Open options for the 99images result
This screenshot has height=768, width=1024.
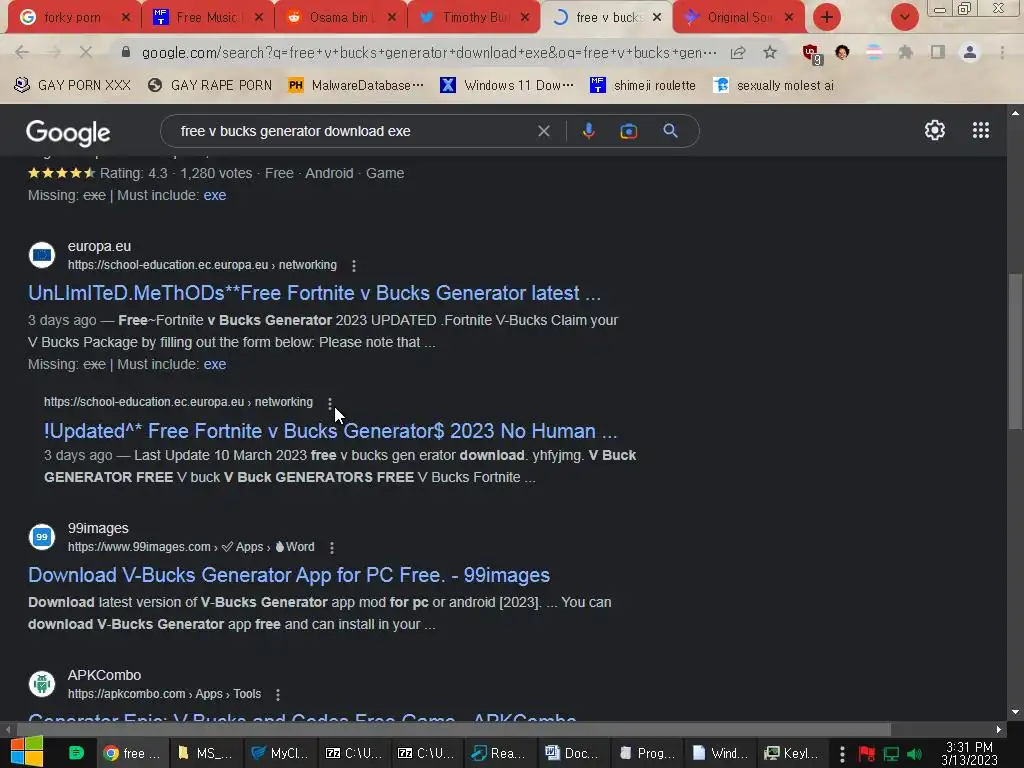click(332, 548)
